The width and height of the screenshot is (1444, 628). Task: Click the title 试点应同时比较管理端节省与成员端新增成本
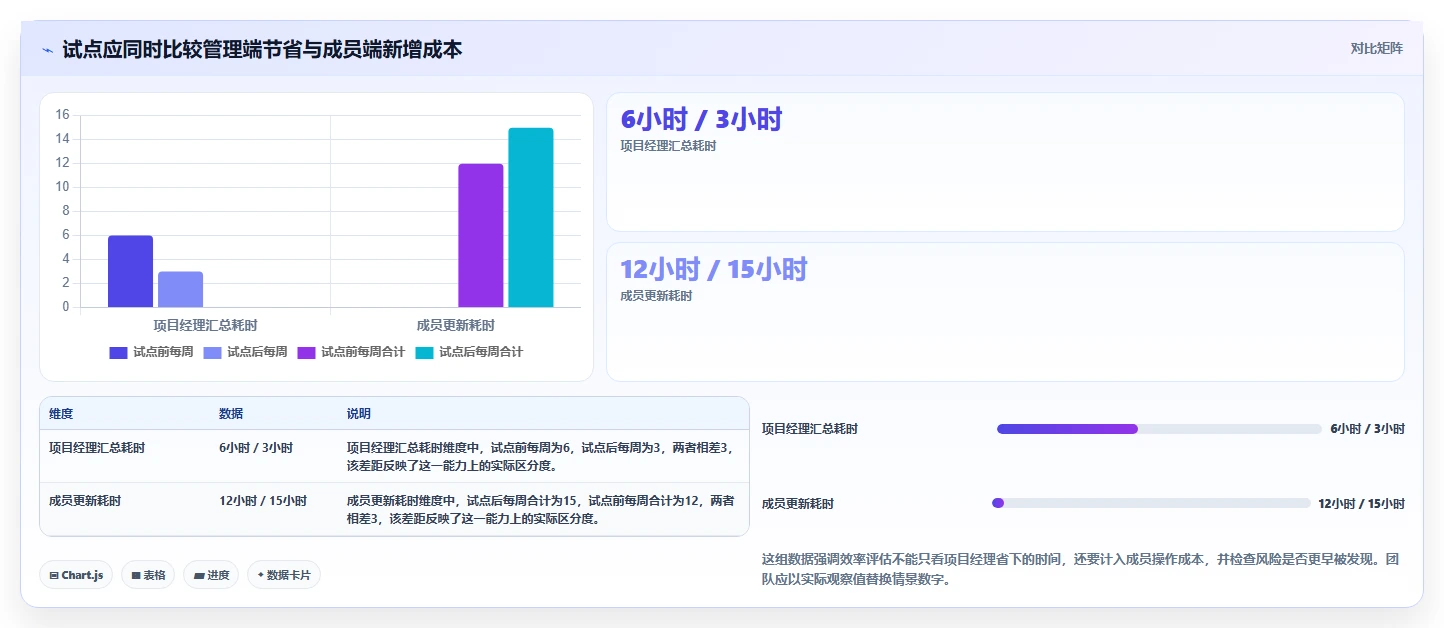pyautogui.click(x=262, y=49)
